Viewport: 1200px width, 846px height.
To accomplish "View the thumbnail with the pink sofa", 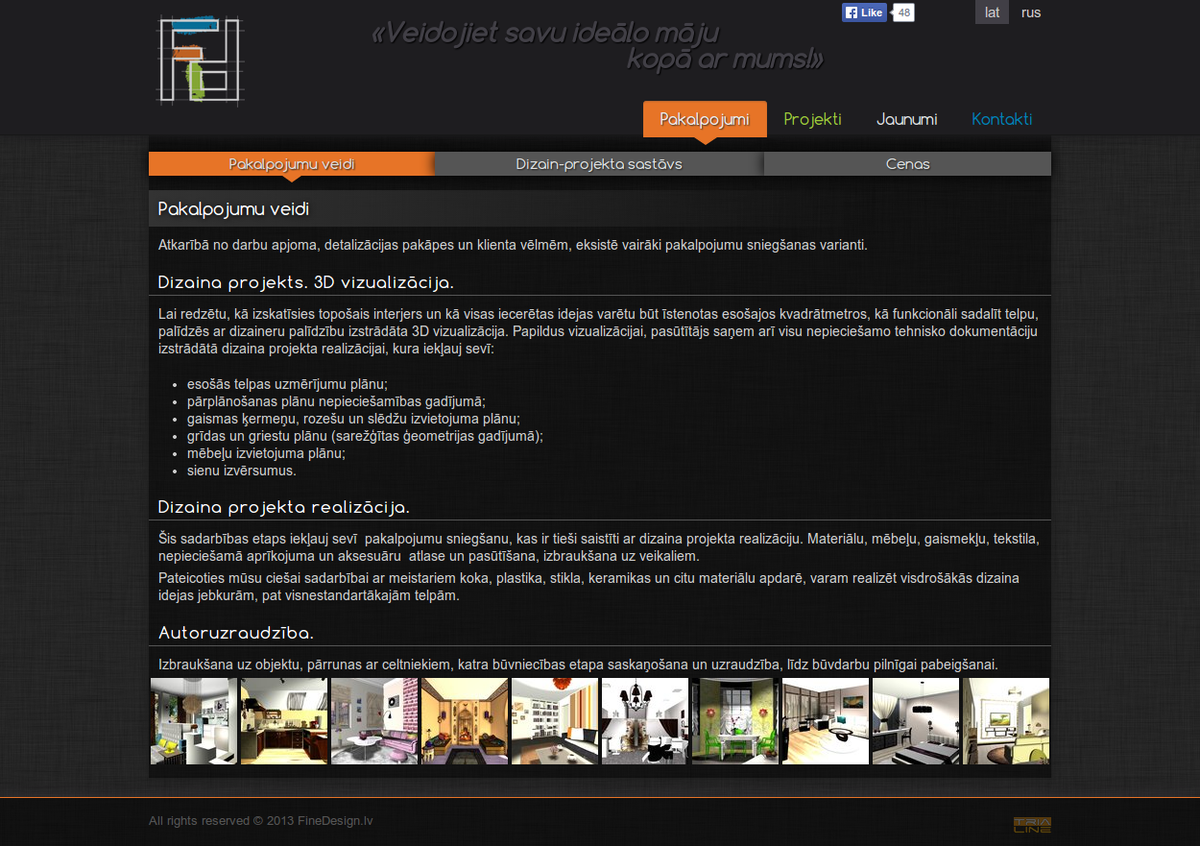I will (374, 721).
